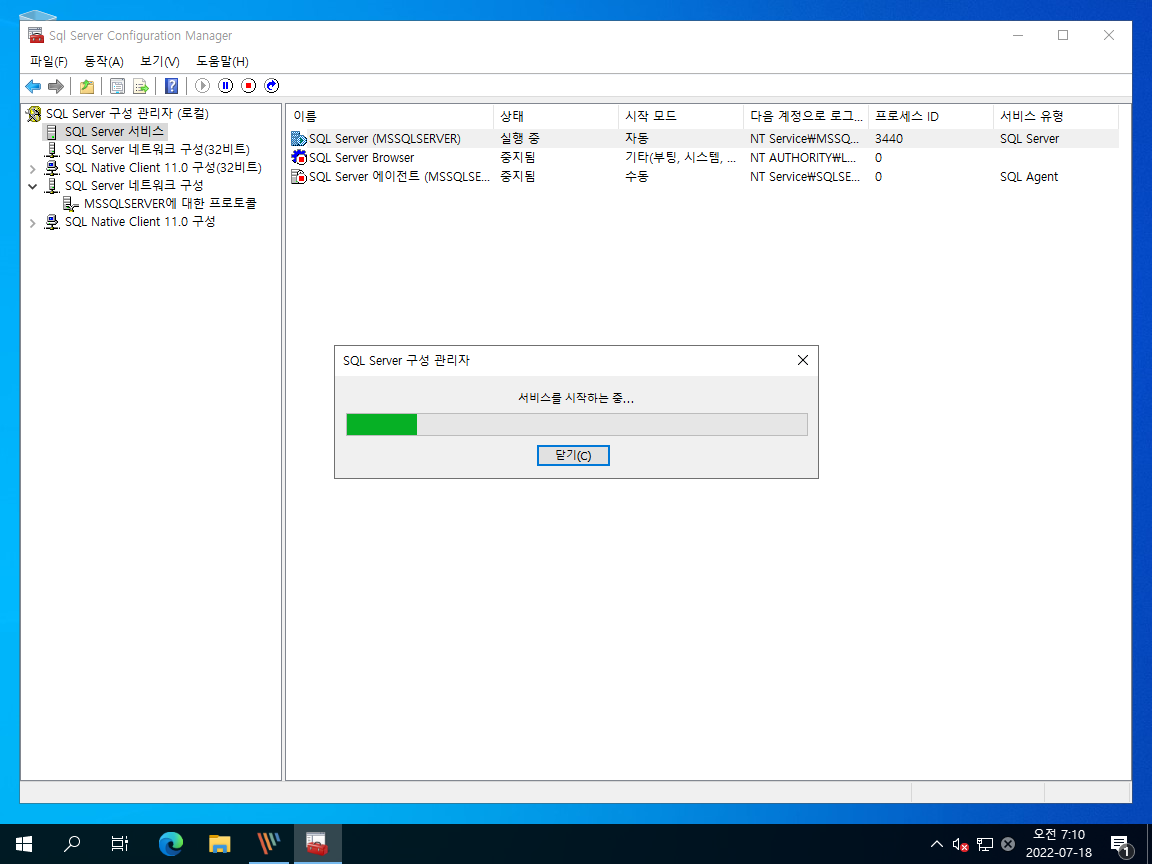Screen dimensions: 1152x864
Task: Select the SQL Server (MSSQLSERVER) row name
Action: (x=384, y=139)
